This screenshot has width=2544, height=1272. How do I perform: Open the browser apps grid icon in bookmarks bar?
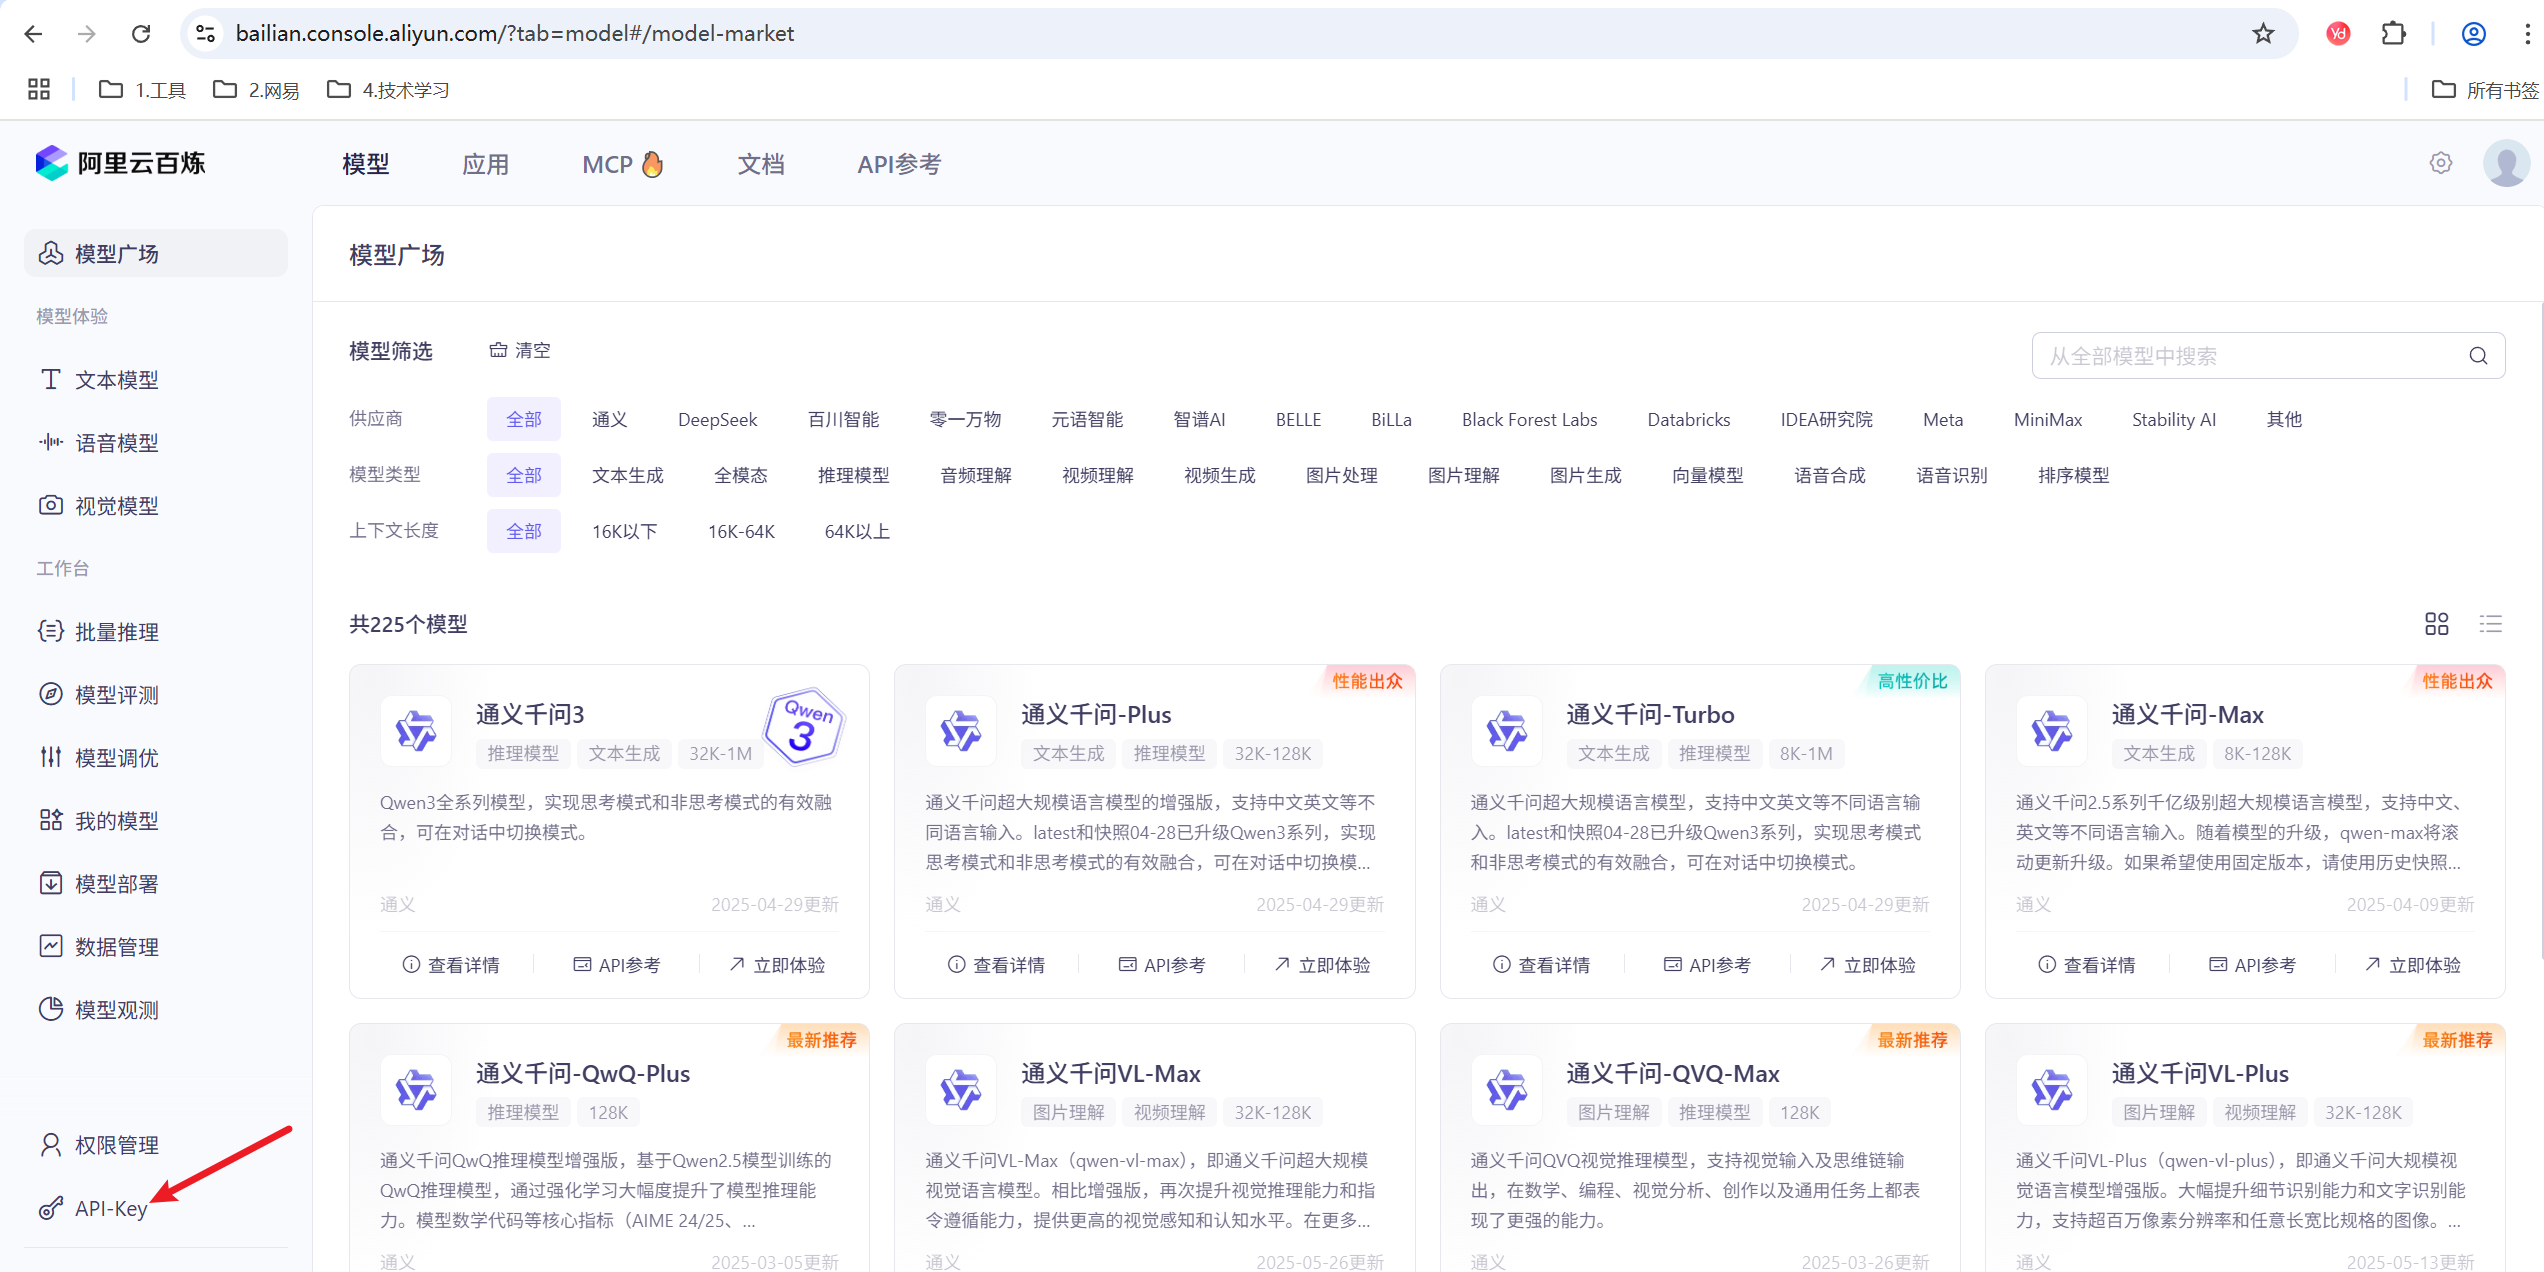[39, 90]
